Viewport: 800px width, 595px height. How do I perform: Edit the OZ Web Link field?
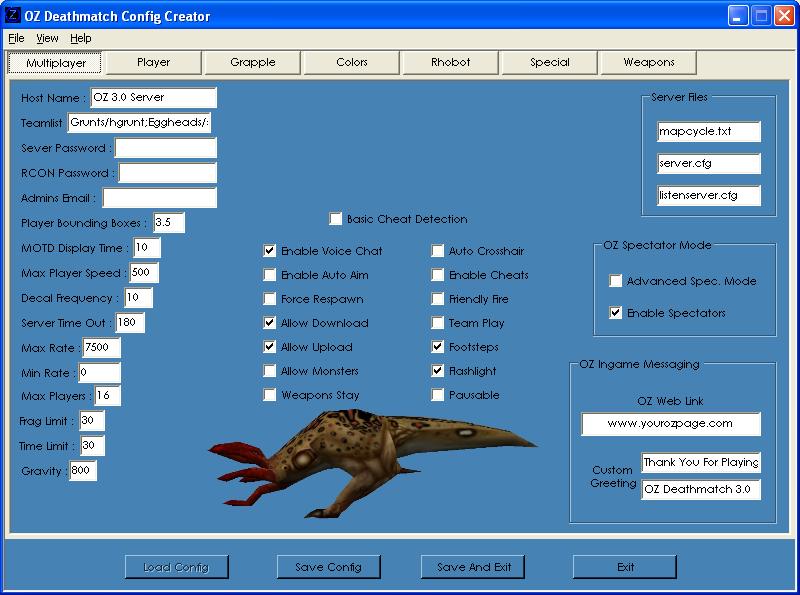tap(670, 424)
